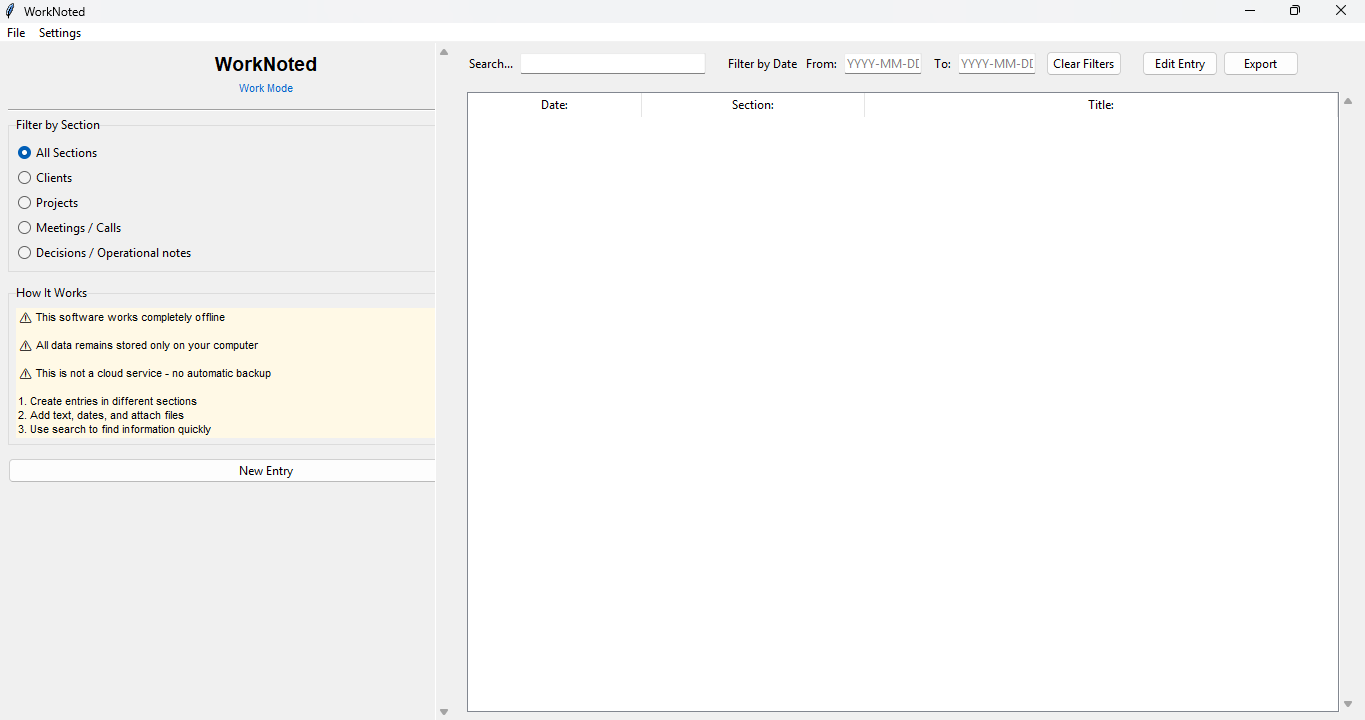Minimize the WorkNoted window
This screenshot has width=1365, height=720.
point(1250,11)
